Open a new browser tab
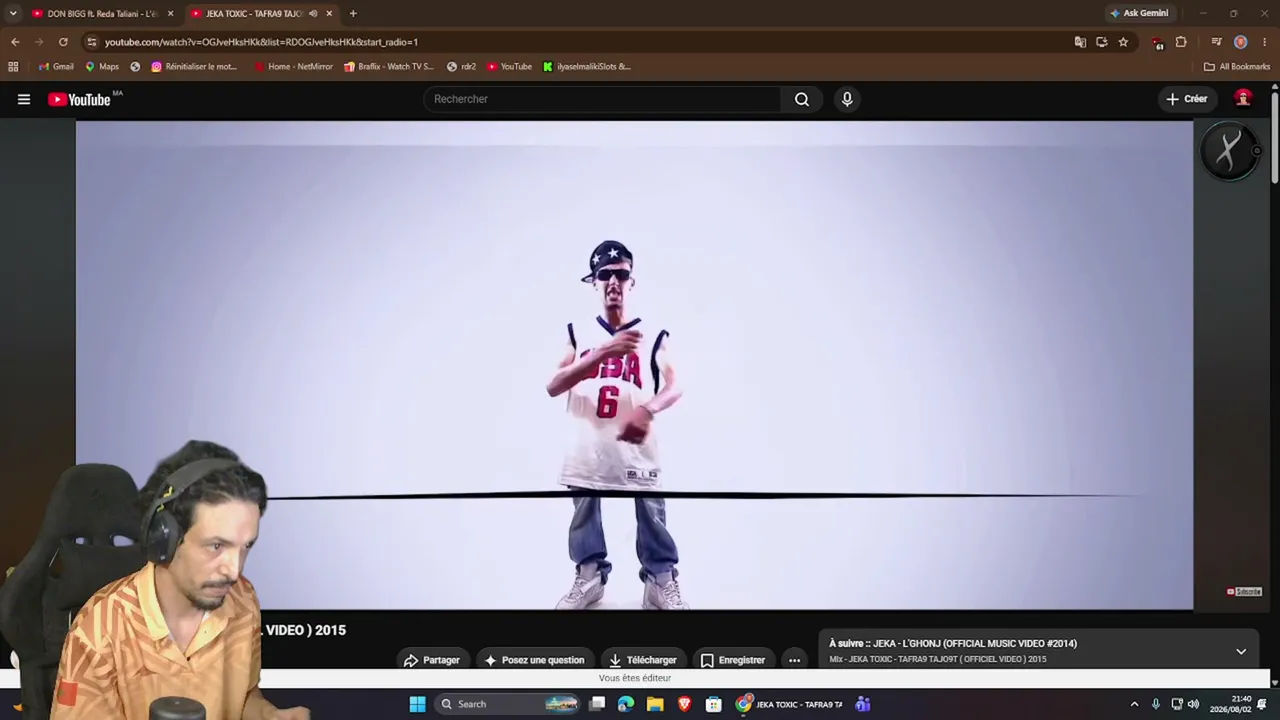Image resolution: width=1280 pixels, height=720 pixels. (x=353, y=14)
